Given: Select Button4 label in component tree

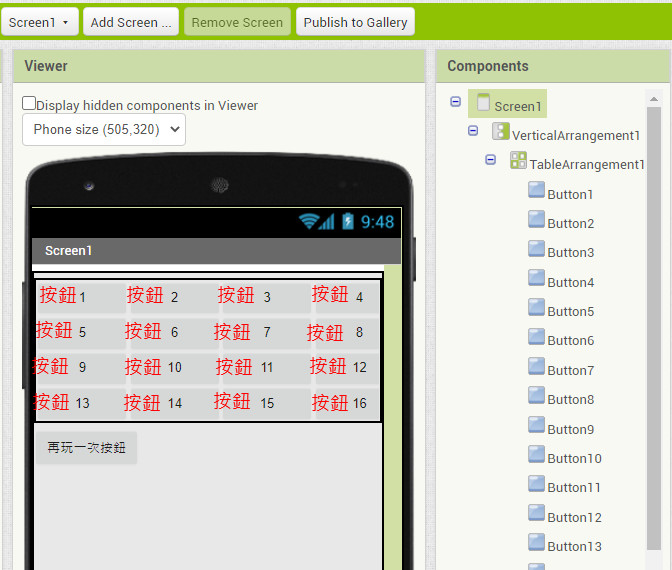Looking at the screenshot, I should click(571, 282).
